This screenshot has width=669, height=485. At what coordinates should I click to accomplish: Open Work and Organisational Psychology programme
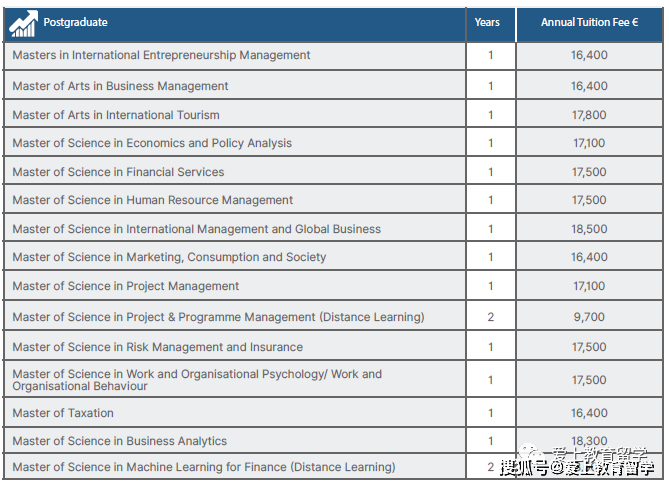click(x=196, y=380)
